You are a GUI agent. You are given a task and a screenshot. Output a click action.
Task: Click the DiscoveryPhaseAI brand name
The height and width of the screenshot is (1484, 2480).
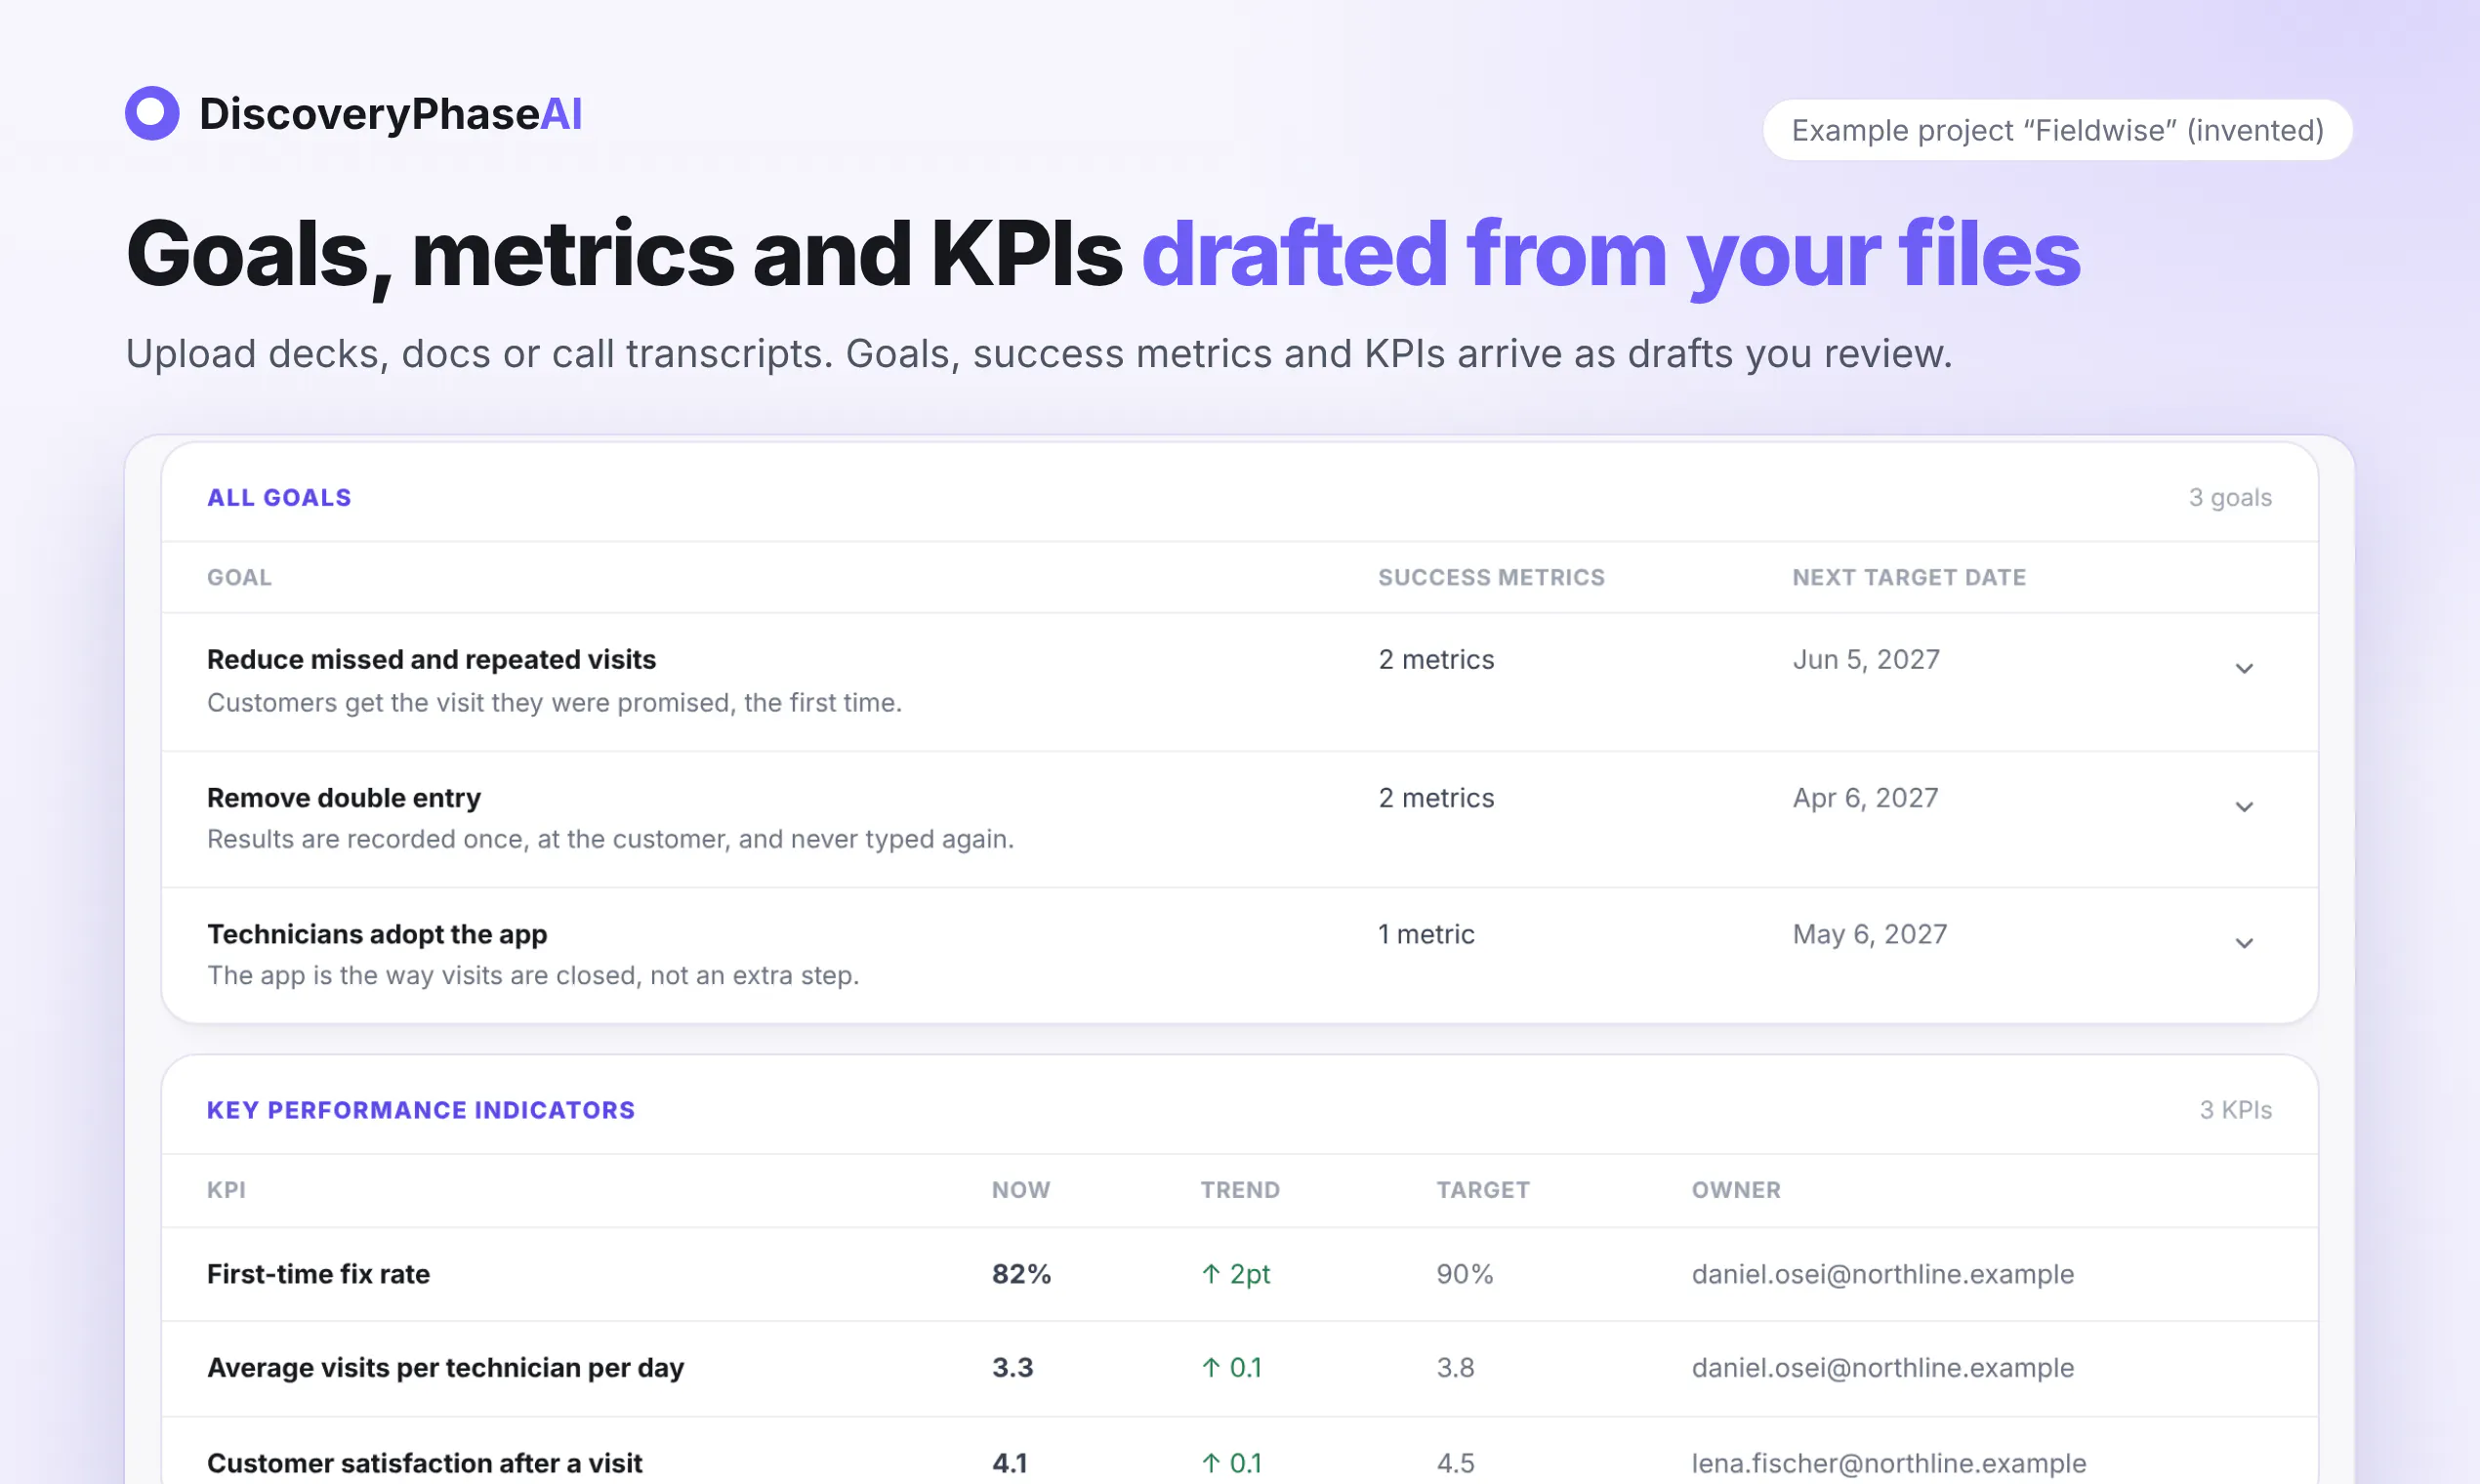click(391, 114)
